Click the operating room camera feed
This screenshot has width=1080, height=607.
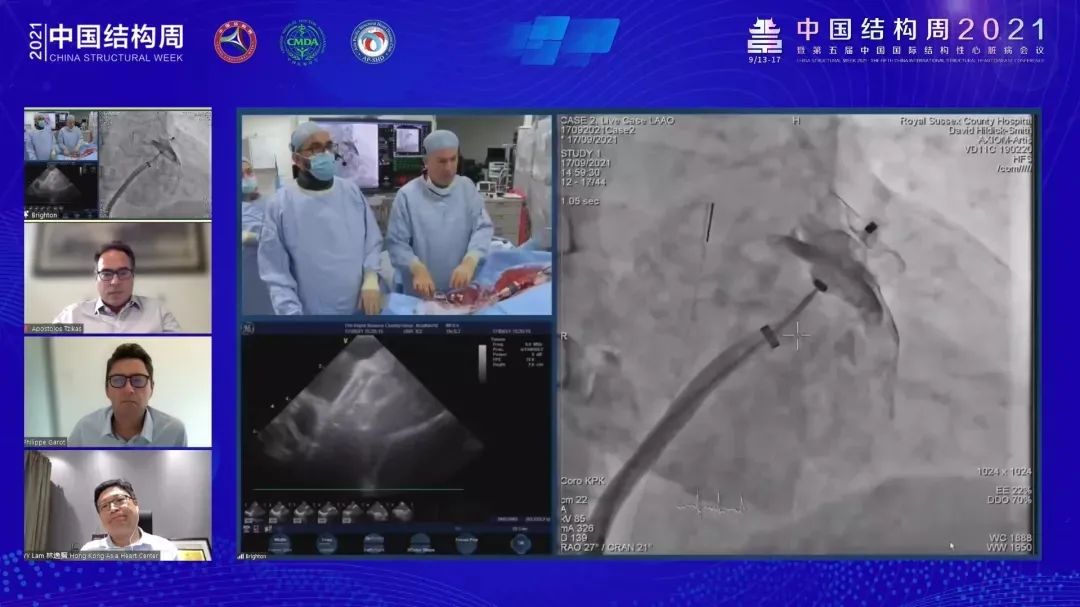[x=396, y=215]
